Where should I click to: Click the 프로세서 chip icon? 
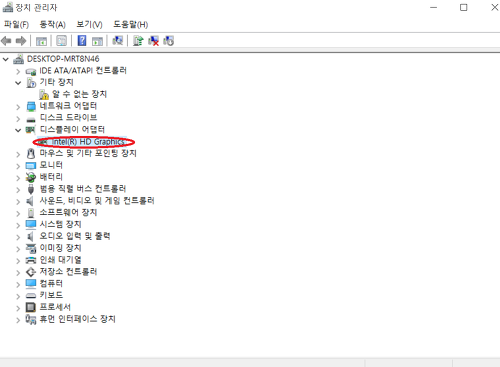(31, 307)
